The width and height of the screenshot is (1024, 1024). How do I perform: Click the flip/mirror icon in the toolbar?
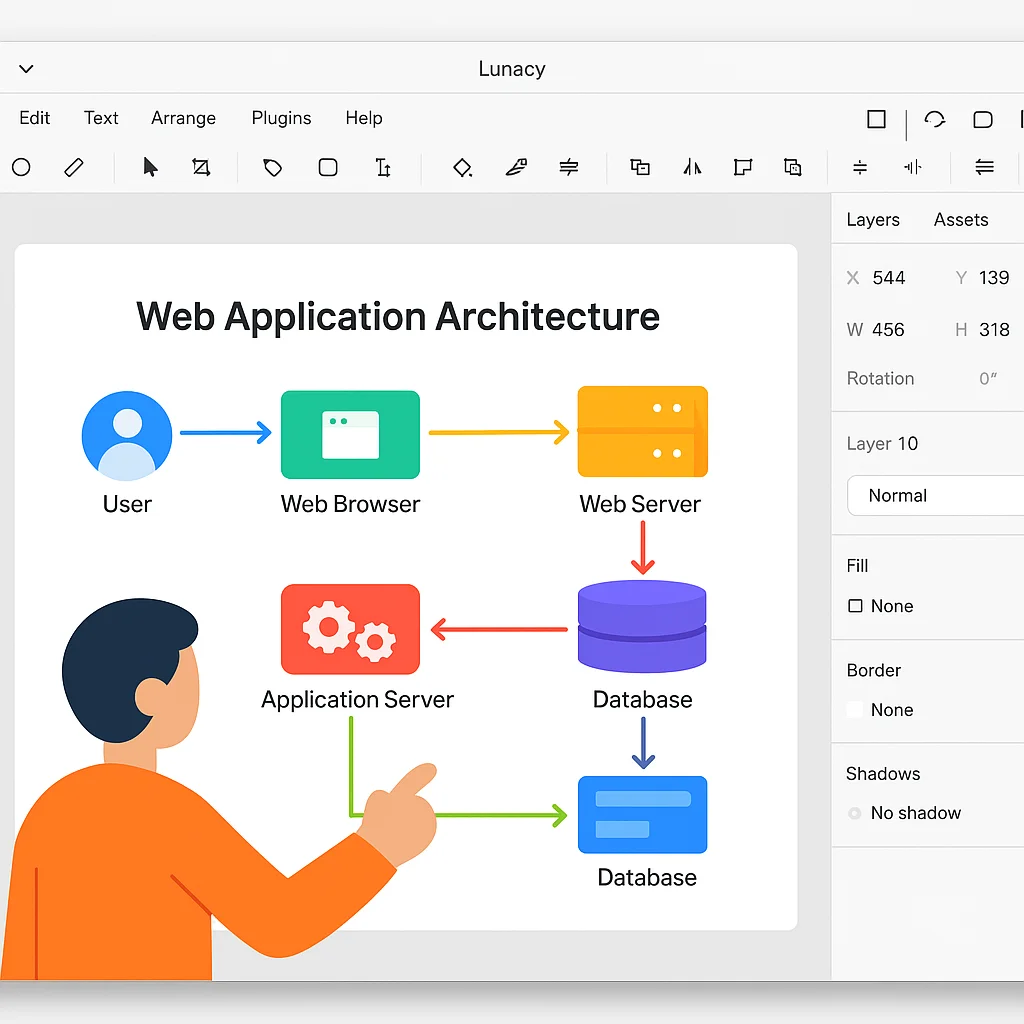693,167
